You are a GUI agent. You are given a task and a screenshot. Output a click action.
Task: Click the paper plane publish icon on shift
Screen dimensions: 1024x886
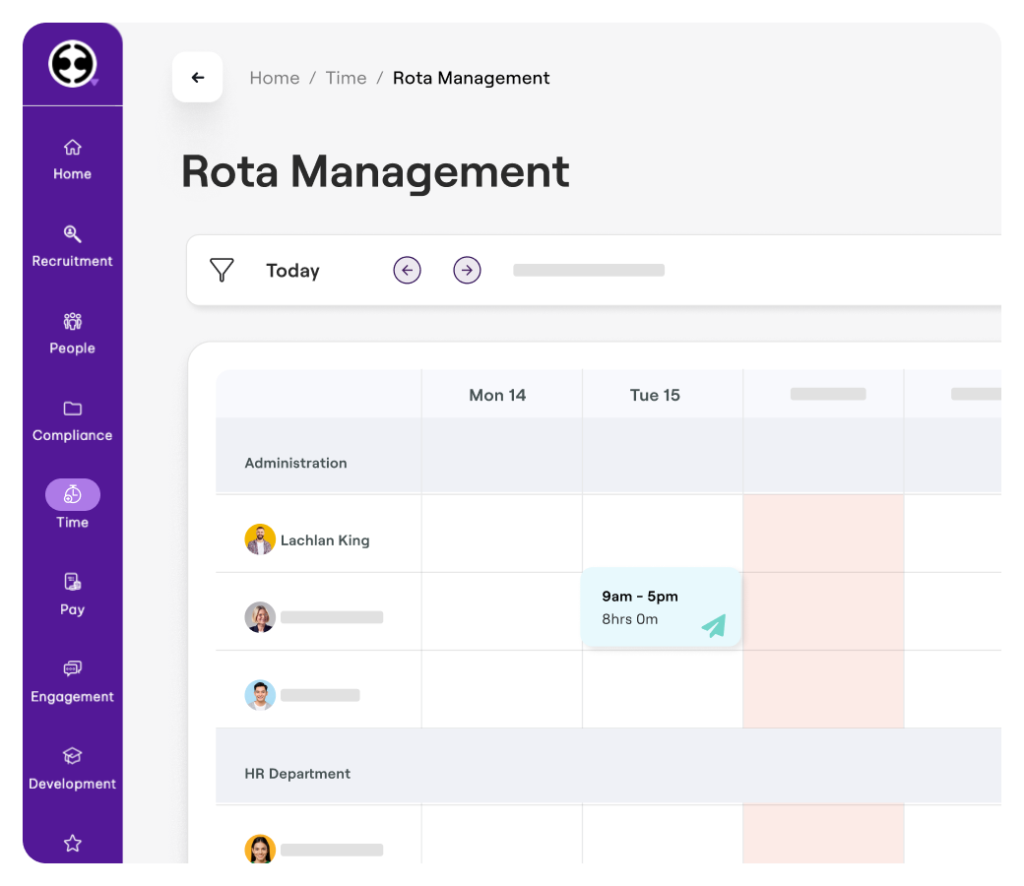pos(713,626)
